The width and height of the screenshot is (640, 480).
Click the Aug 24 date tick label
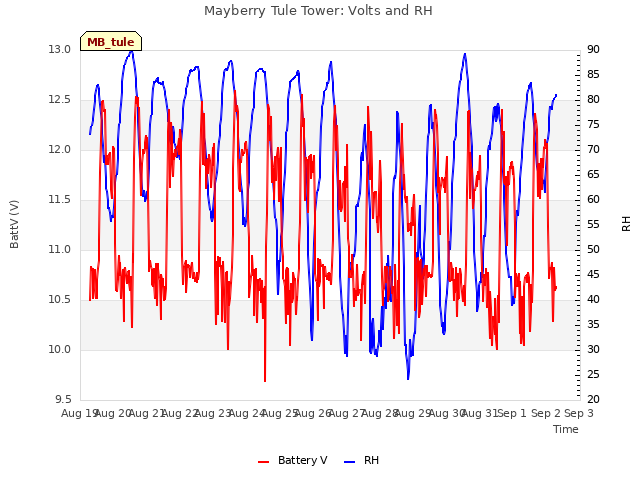coord(247,413)
